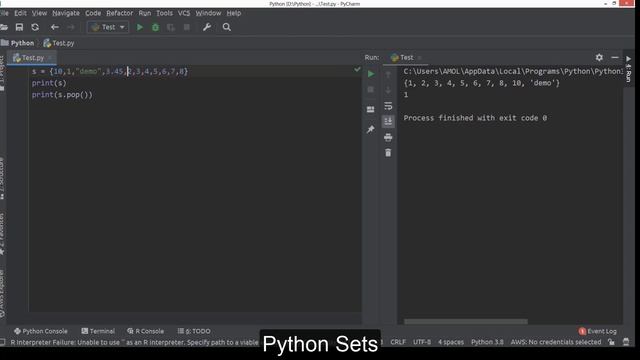Click the print(s.pop()) code line
This screenshot has height=360, width=640.
[62, 95]
